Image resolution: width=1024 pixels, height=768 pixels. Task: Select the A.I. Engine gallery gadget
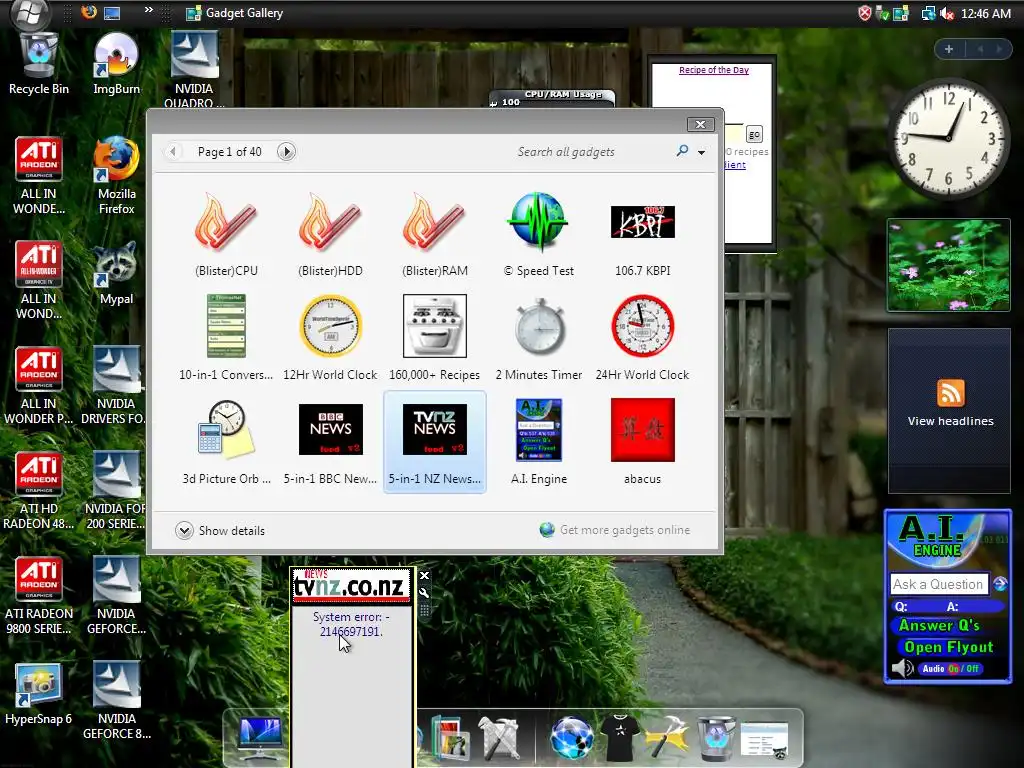coord(538,443)
